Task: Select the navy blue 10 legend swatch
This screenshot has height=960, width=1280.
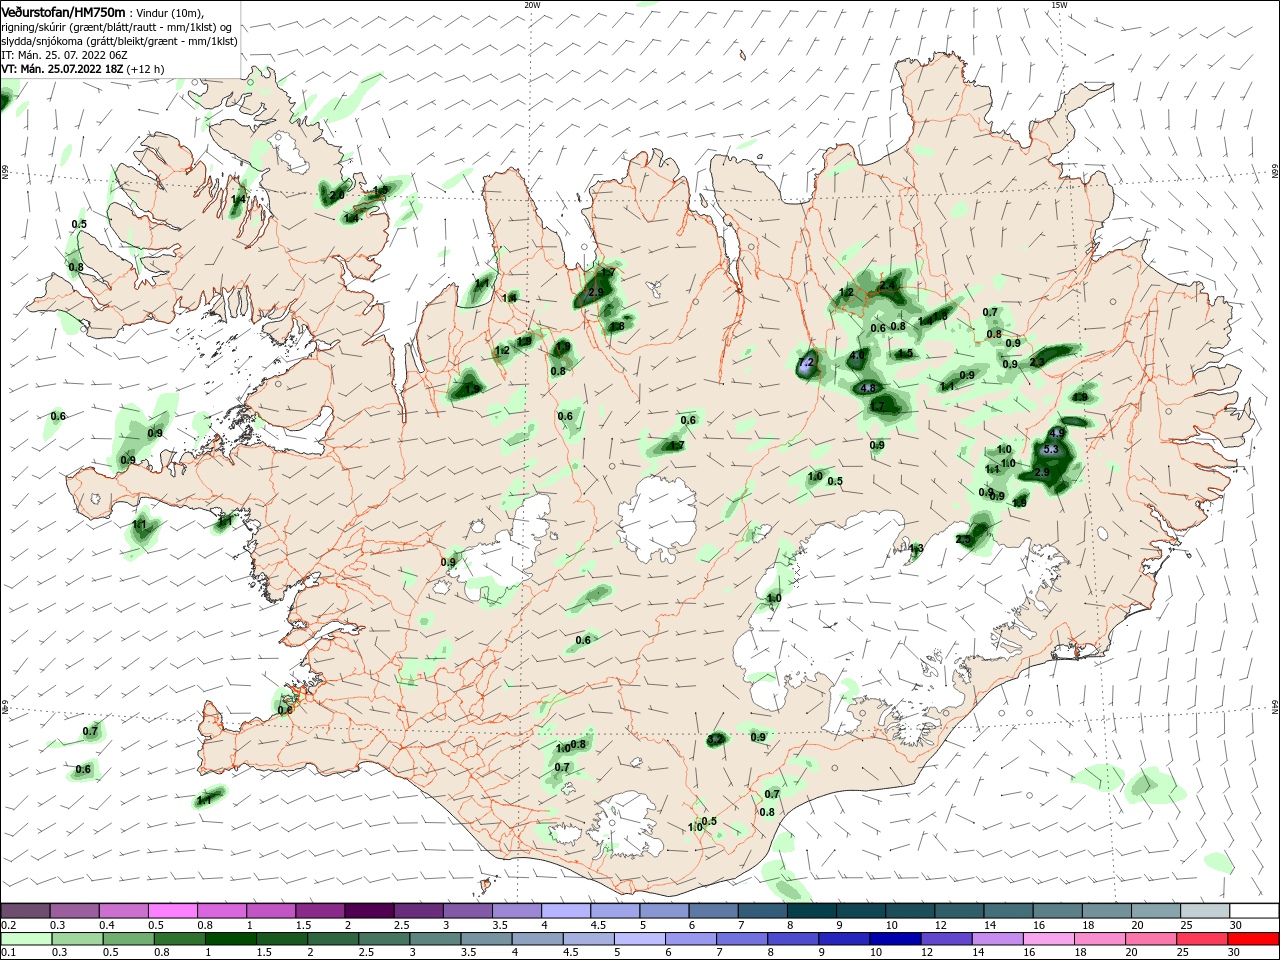Action: tap(894, 939)
